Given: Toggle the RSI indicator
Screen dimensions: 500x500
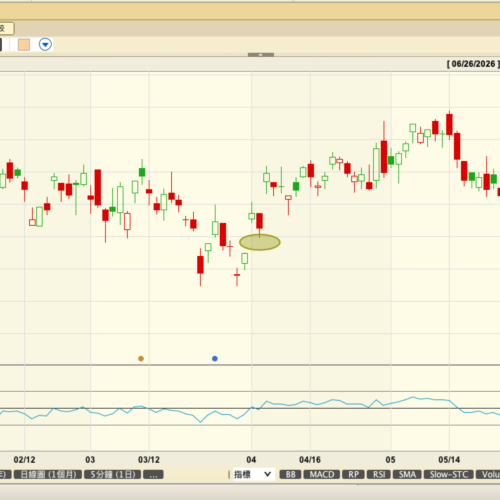Looking at the screenshot, I should 379,474.
